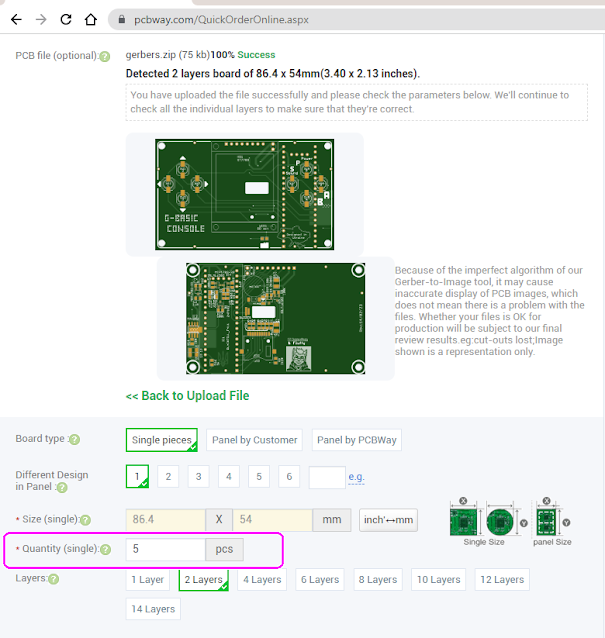Open the Quantity field showing 5

(166, 549)
